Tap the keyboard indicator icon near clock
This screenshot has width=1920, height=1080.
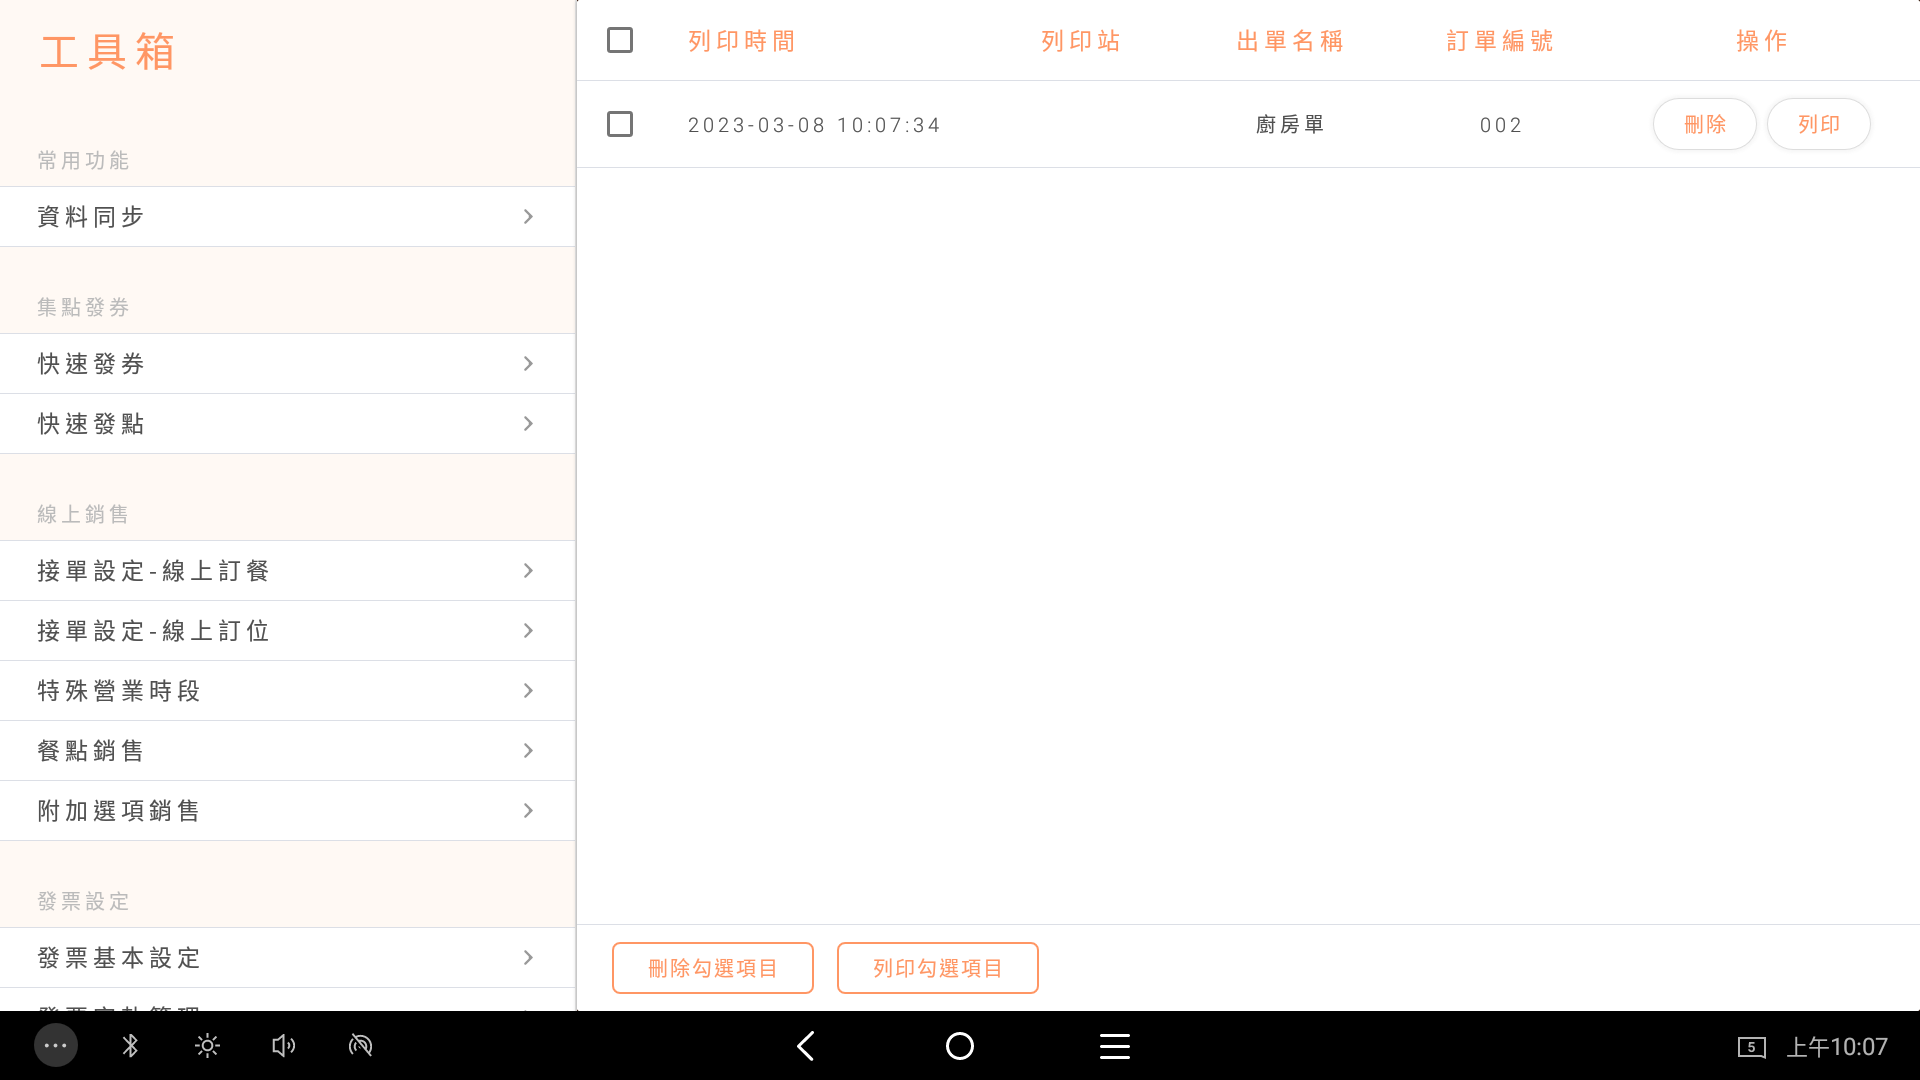point(1751,1047)
